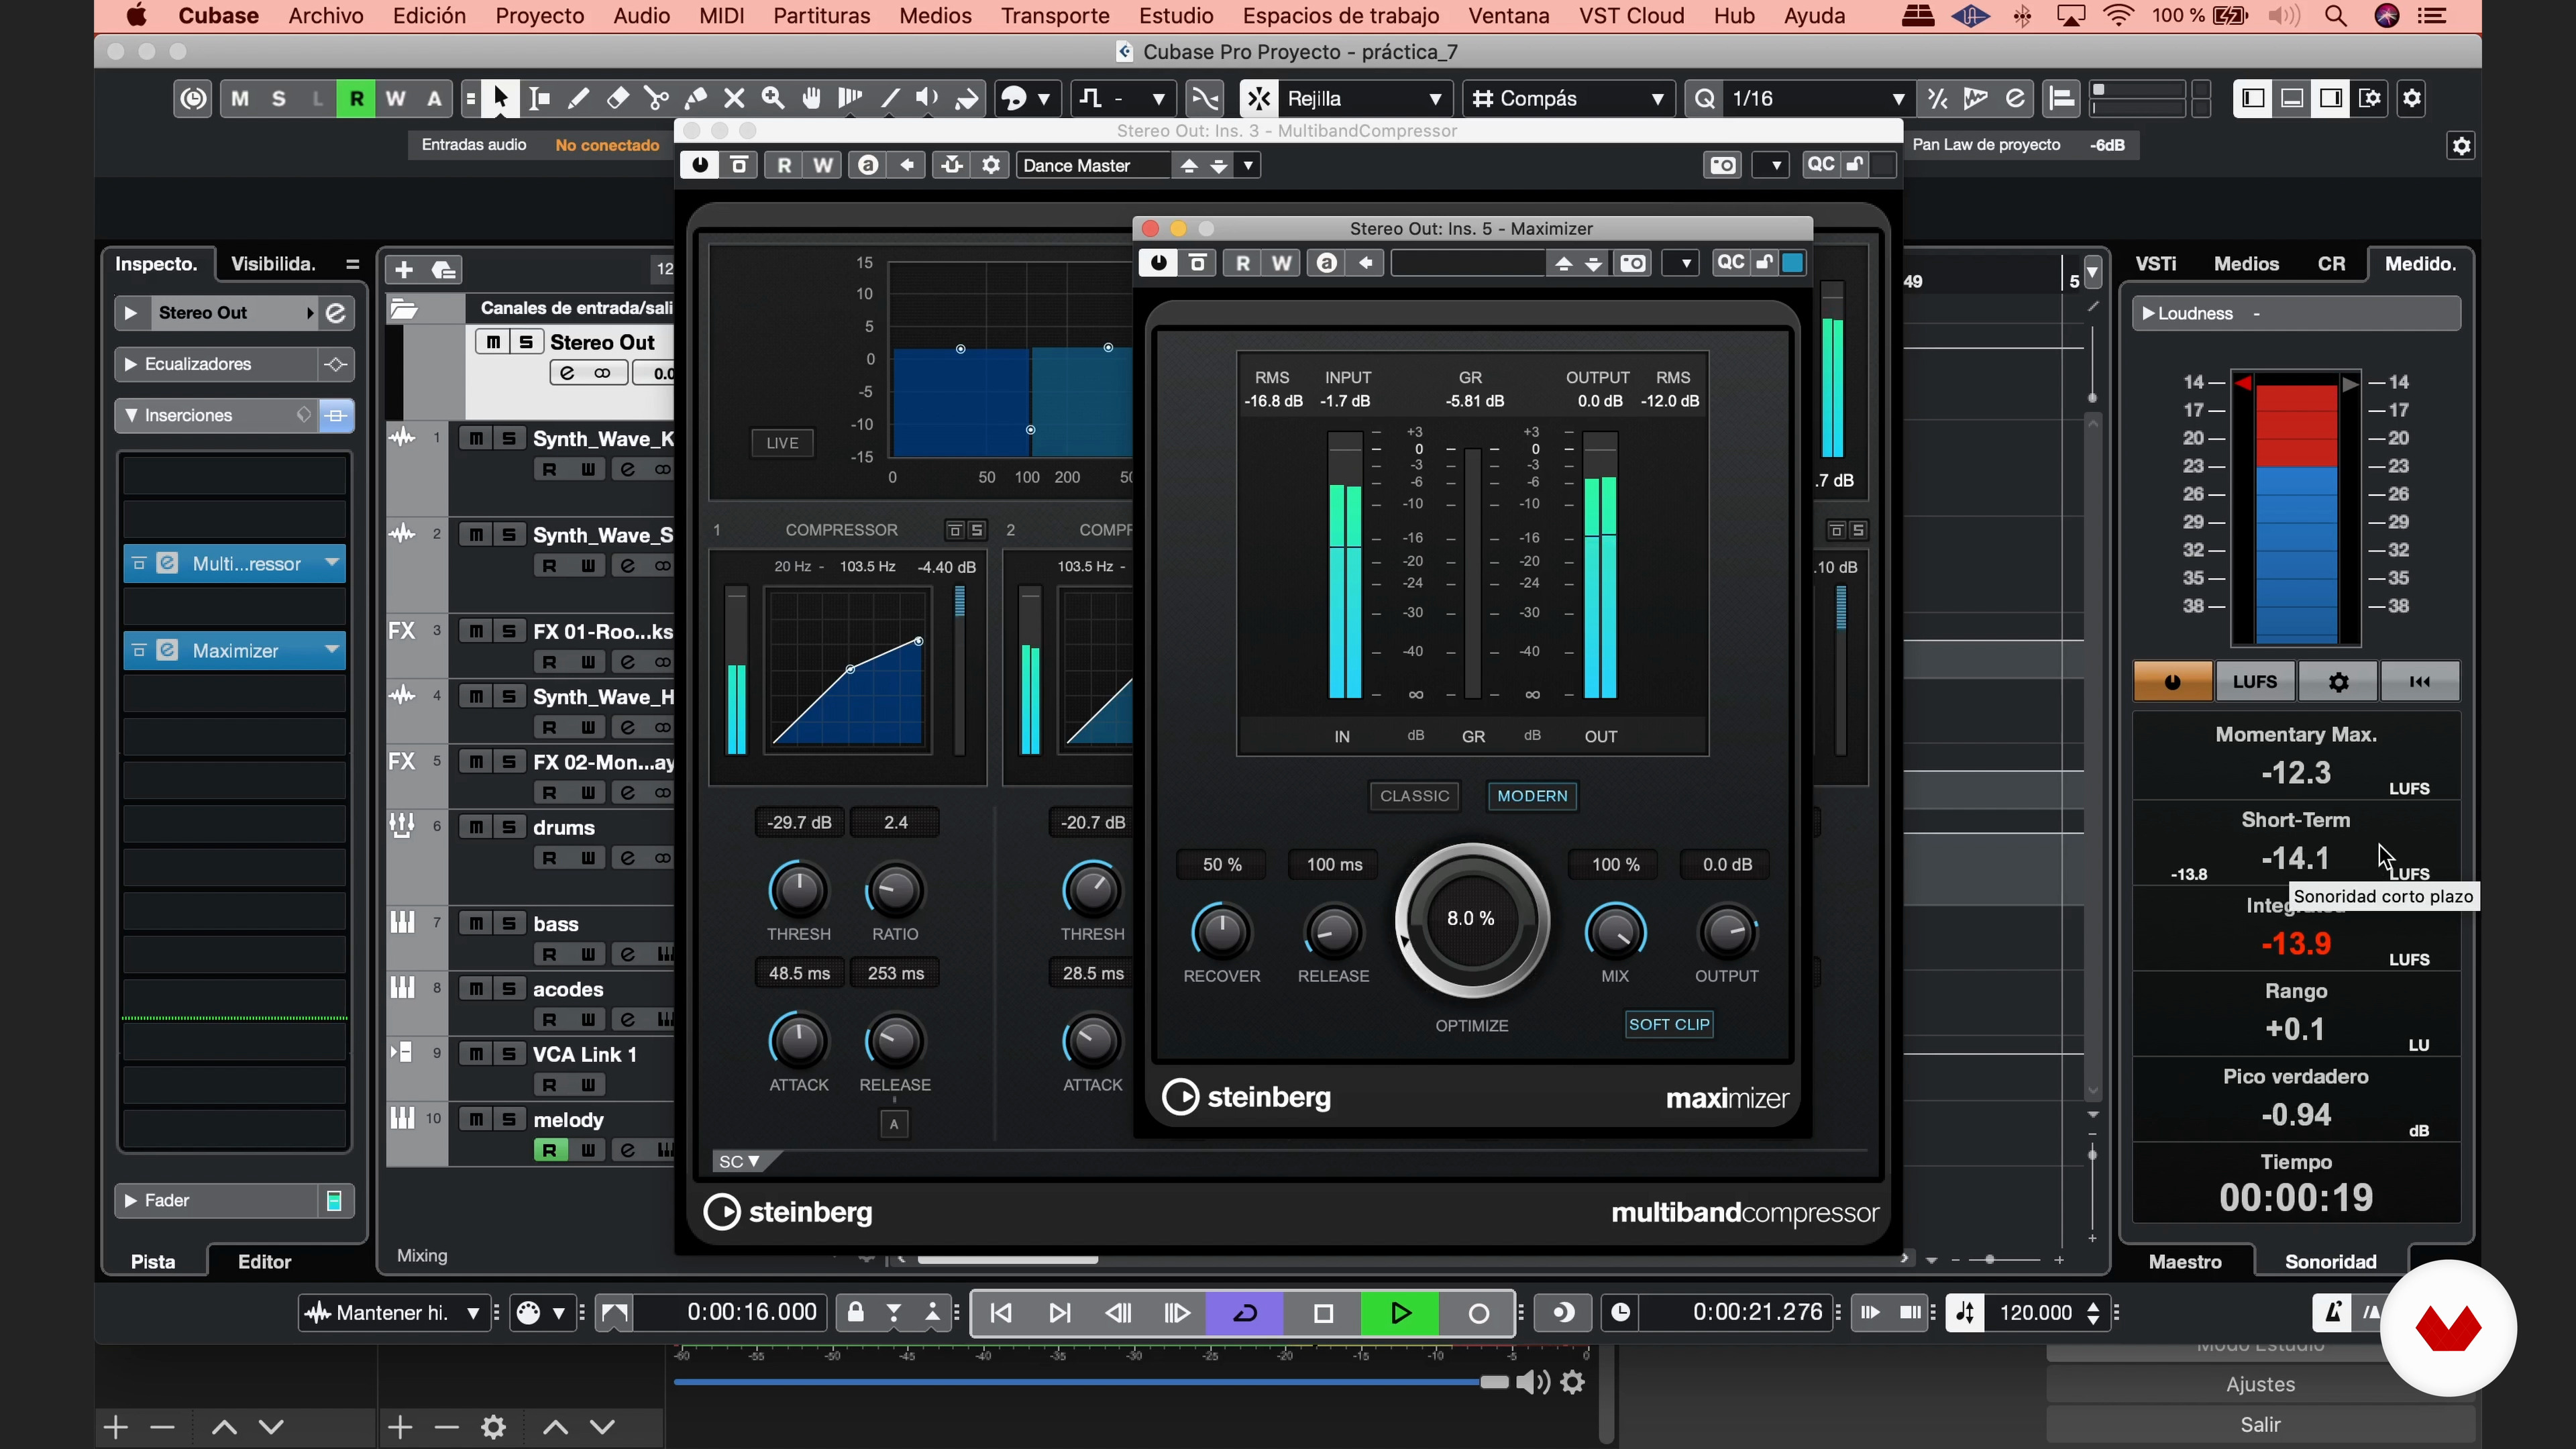The height and width of the screenshot is (1449, 2576).
Task: Select CLASSIC mode in Maximizer
Action: [1414, 796]
